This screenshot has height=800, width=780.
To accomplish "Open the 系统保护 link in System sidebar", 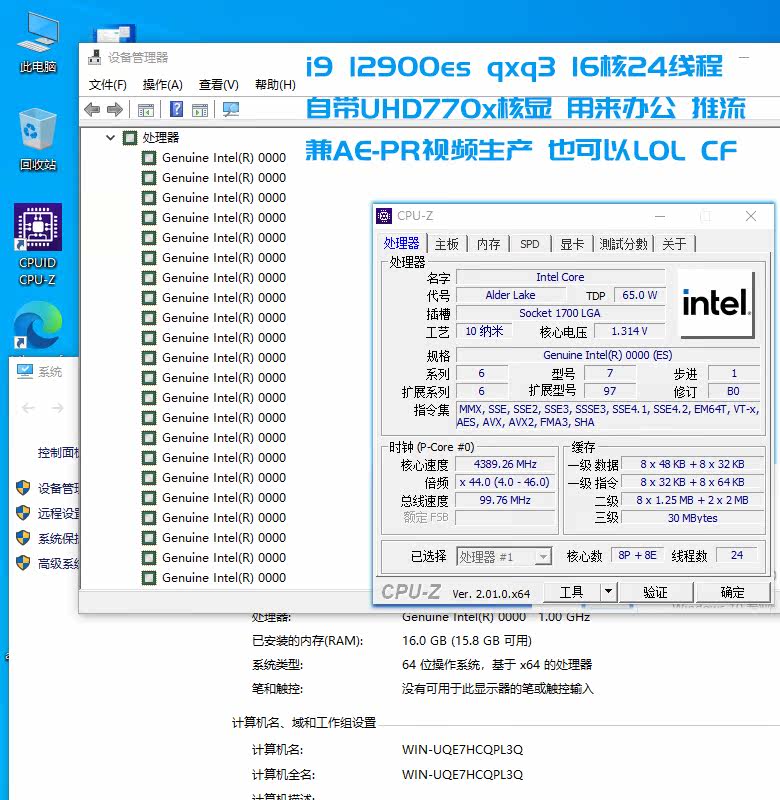I will pos(58,538).
